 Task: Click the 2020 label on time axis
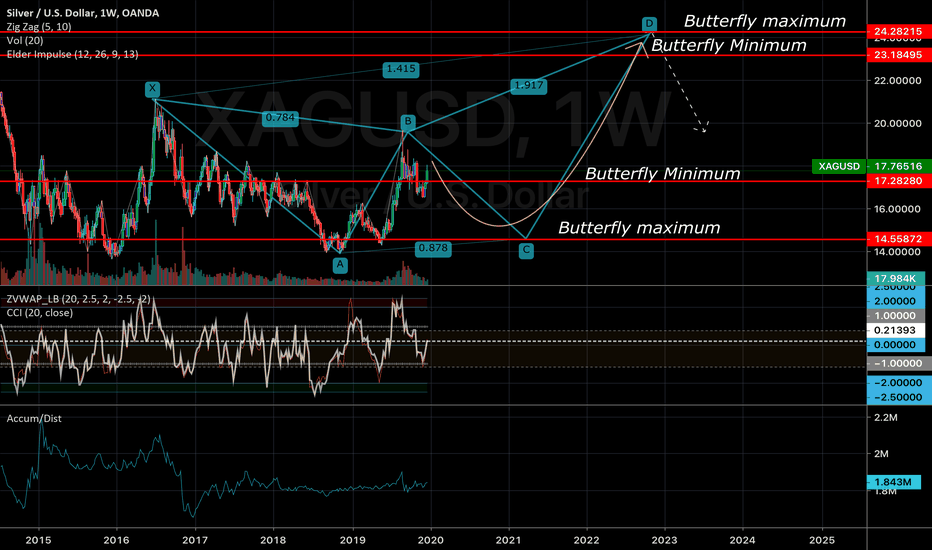coord(430,540)
